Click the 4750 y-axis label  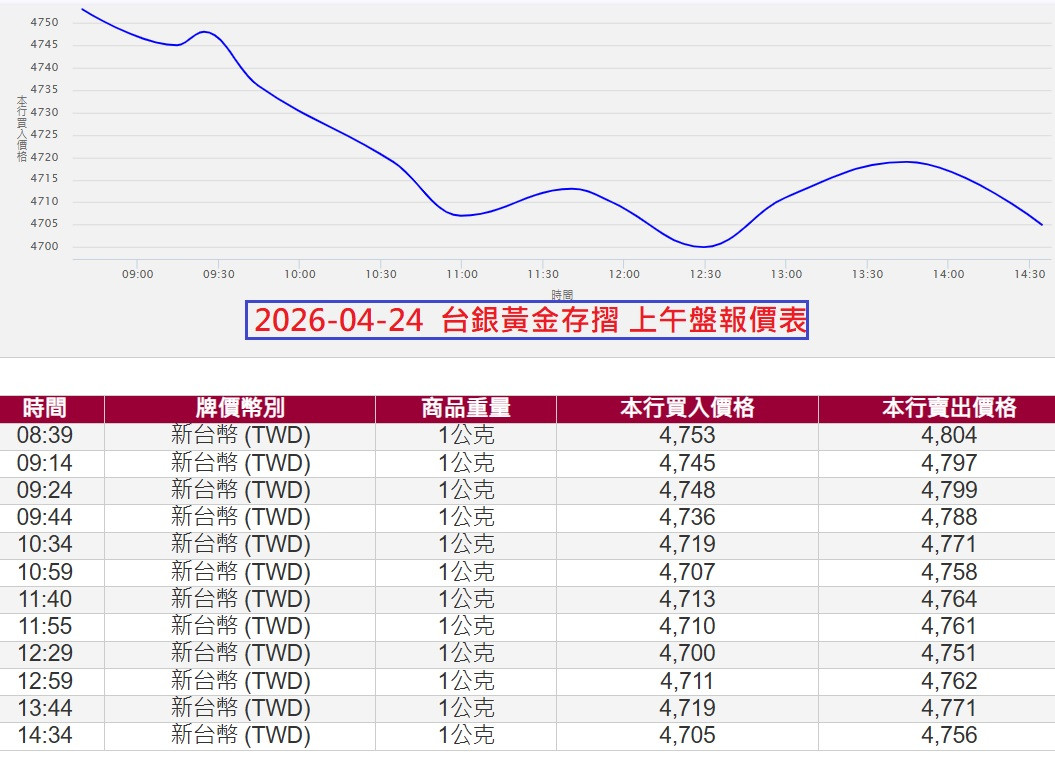pyautogui.click(x=44, y=22)
